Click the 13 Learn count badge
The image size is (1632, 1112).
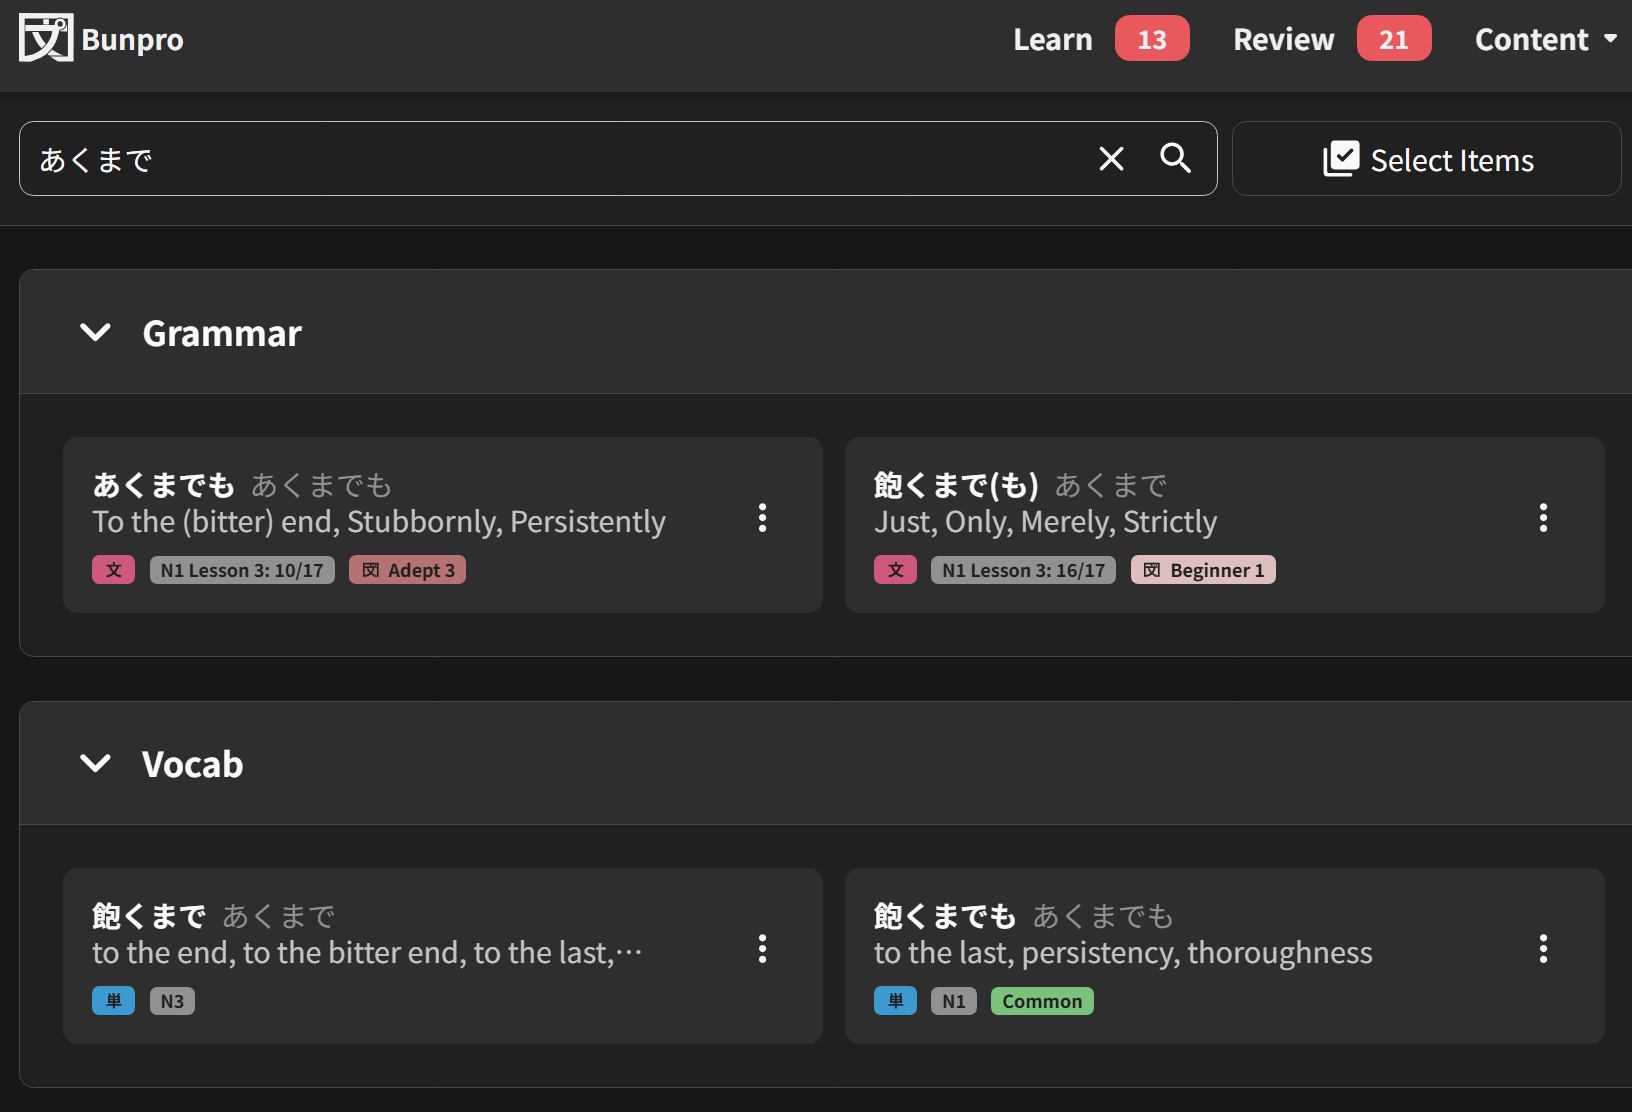[1152, 39]
